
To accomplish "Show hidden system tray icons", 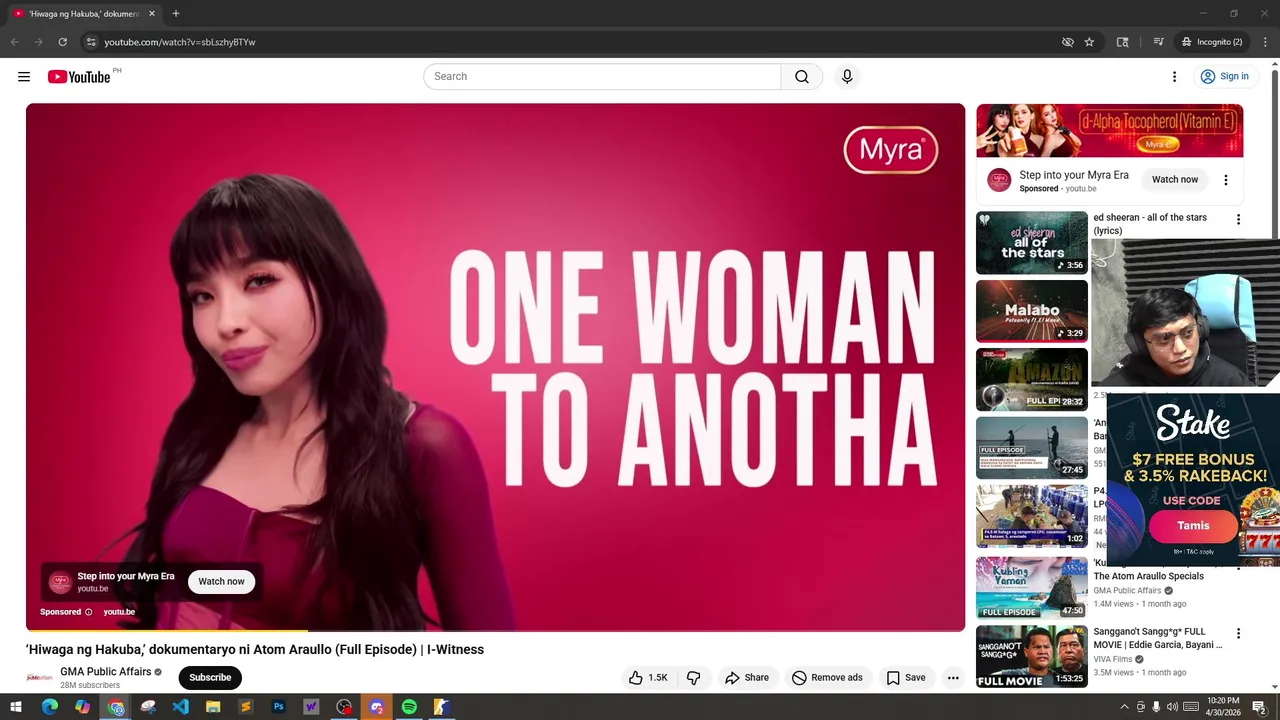I will click(x=1124, y=707).
